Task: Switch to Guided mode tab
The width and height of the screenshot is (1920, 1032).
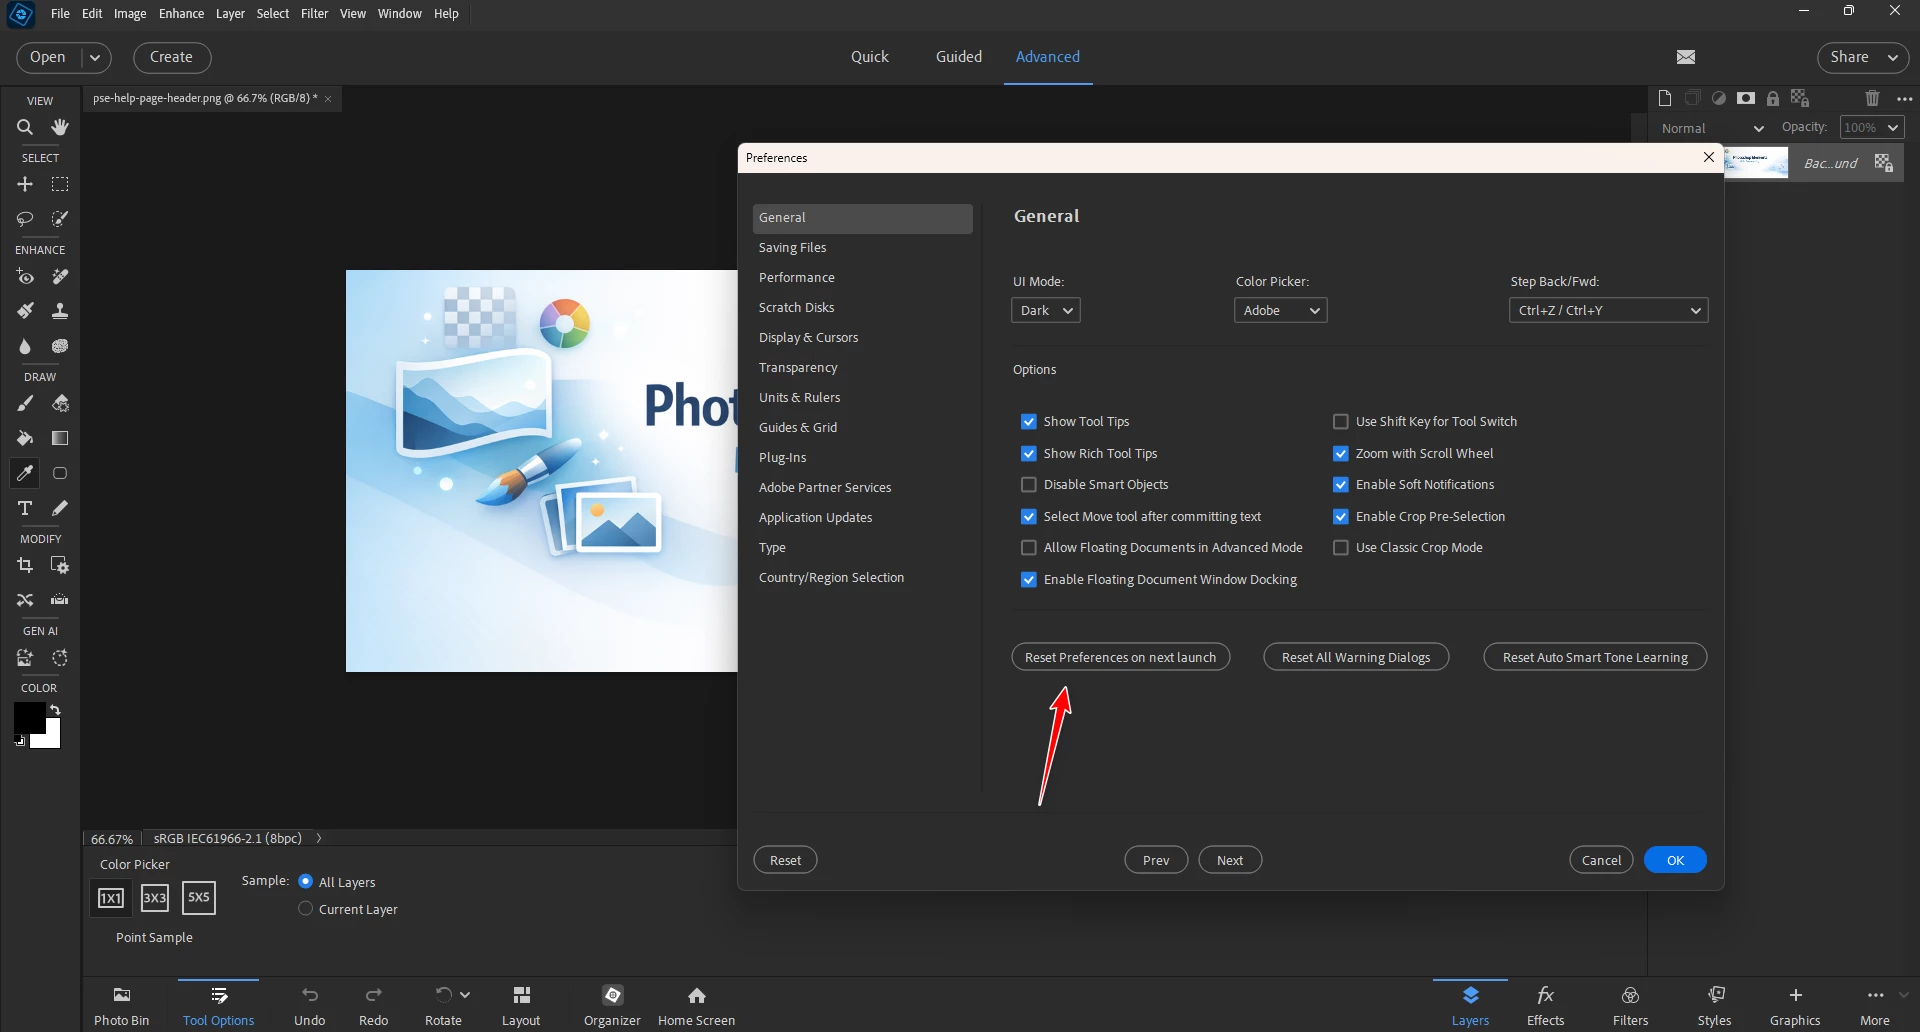Action: [x=958, y=57]
